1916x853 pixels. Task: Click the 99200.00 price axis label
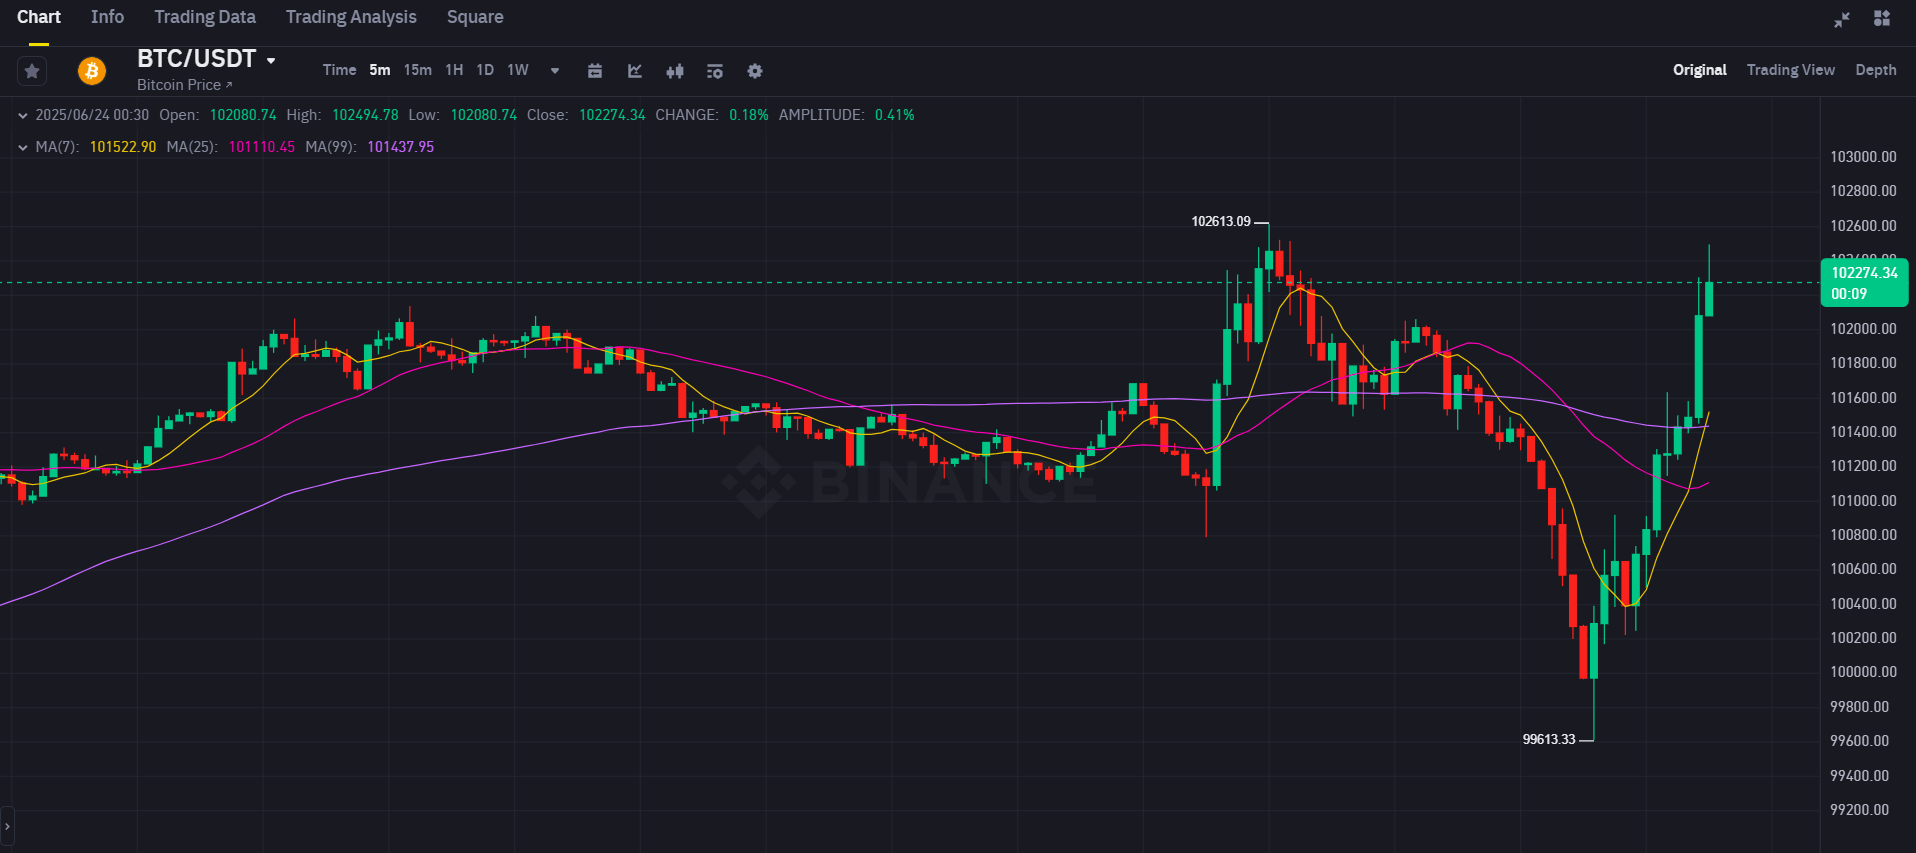coord(1860,810)
